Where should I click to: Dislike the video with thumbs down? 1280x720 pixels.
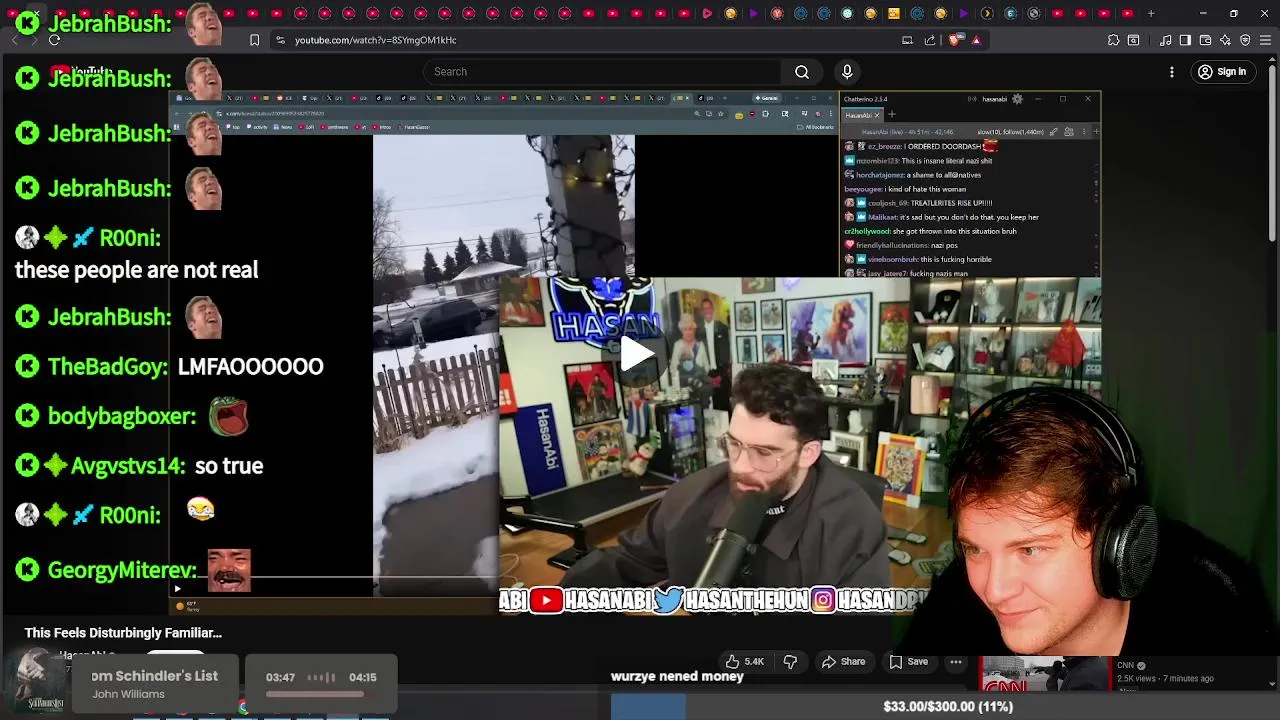pyautogui.click(x=790, y=661)
